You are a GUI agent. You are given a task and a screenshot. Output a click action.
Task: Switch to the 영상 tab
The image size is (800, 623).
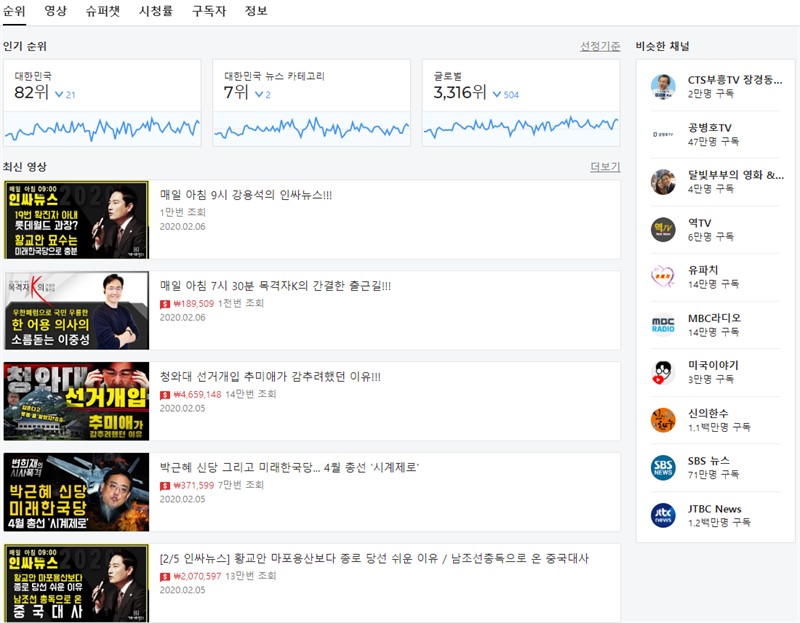click(56, 11)
